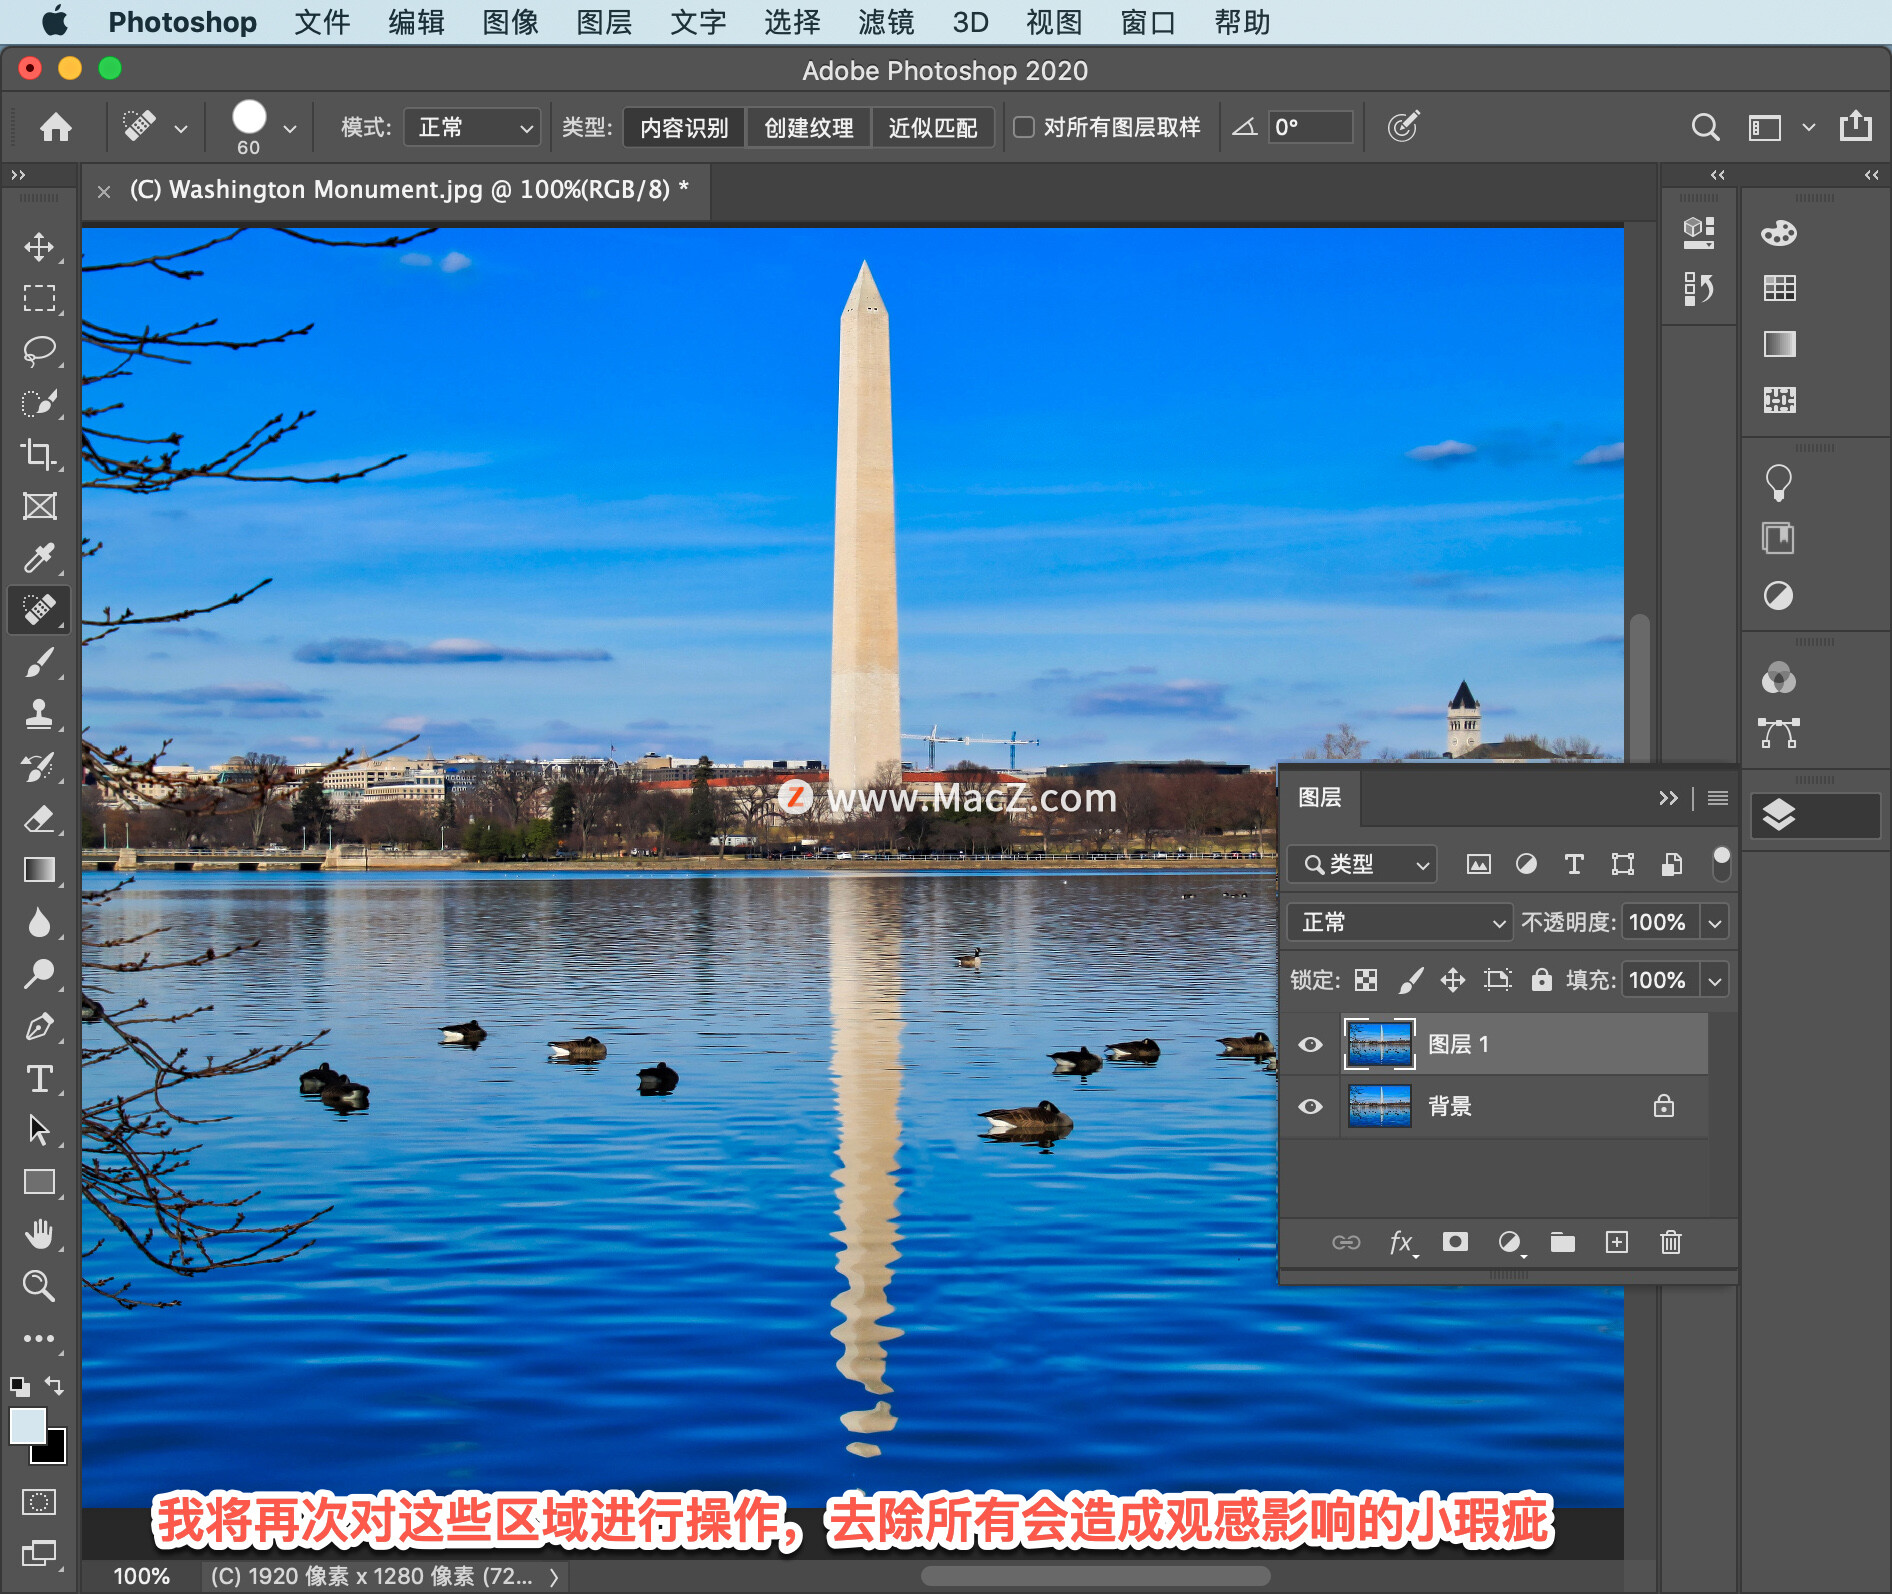Select the Hand tool

39,1234
